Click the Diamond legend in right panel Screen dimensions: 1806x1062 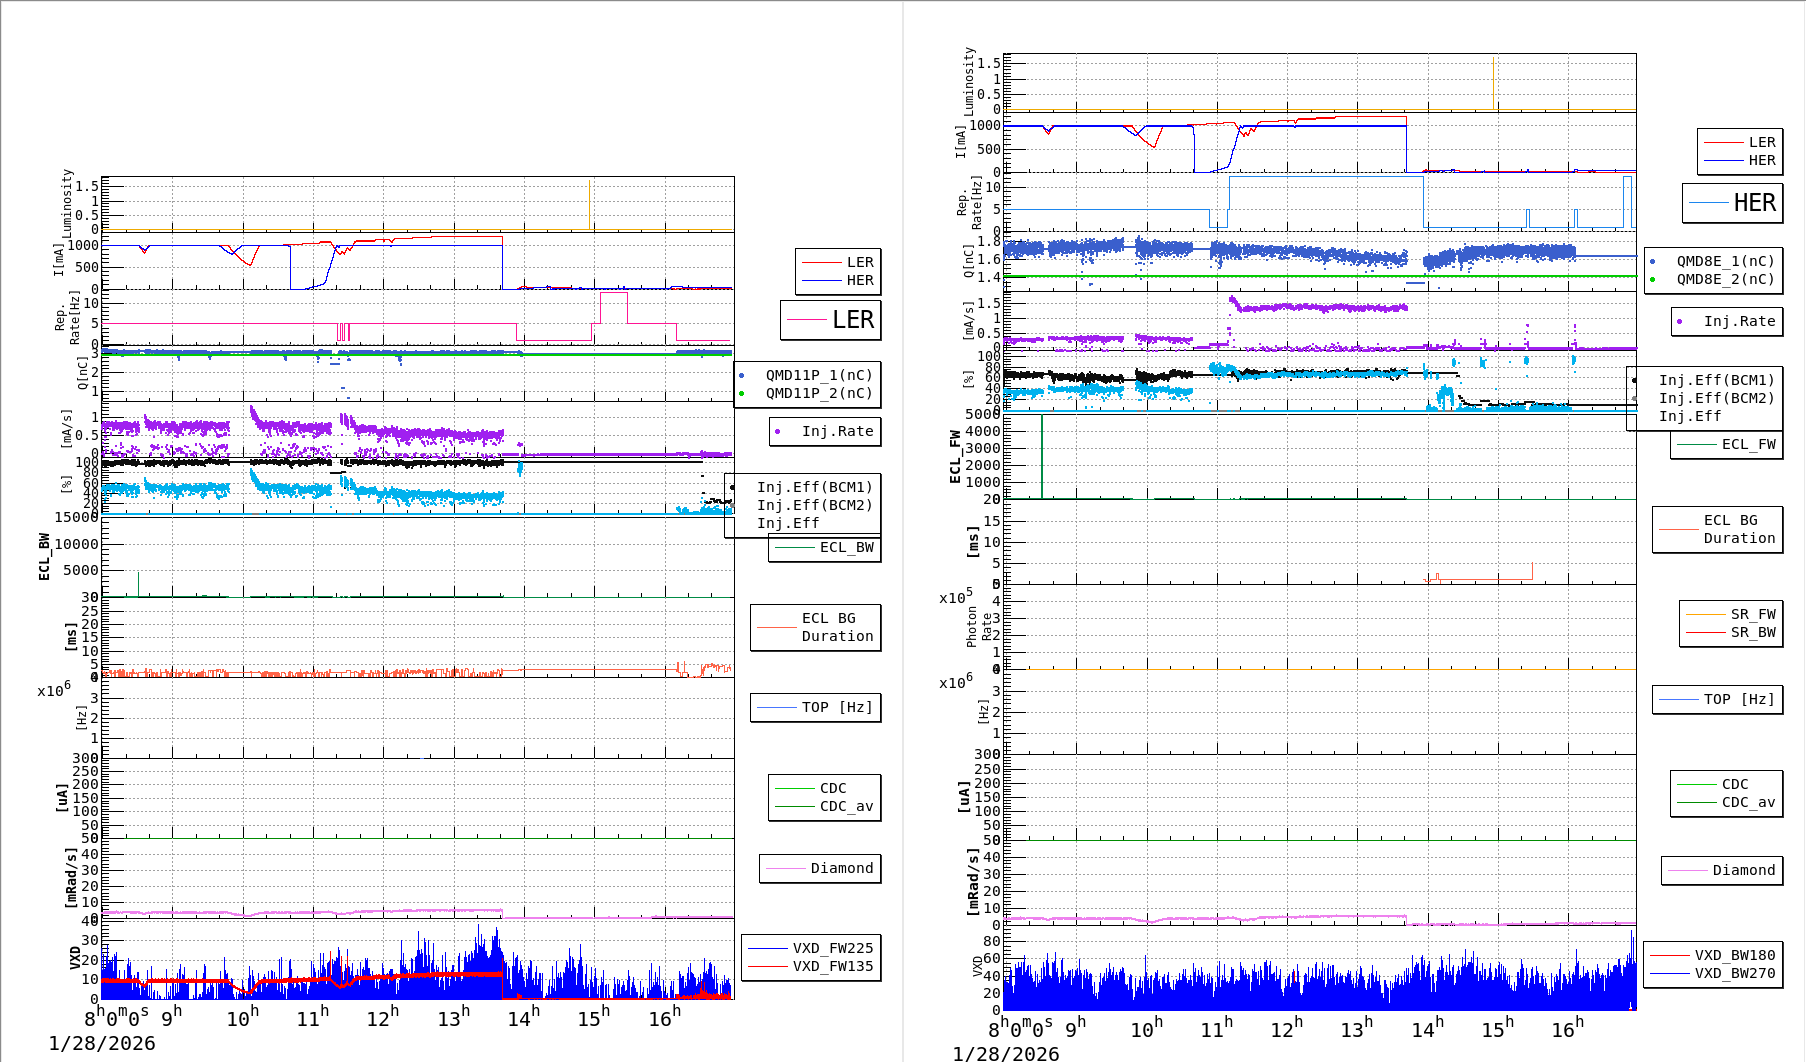tap(1743, 870)
